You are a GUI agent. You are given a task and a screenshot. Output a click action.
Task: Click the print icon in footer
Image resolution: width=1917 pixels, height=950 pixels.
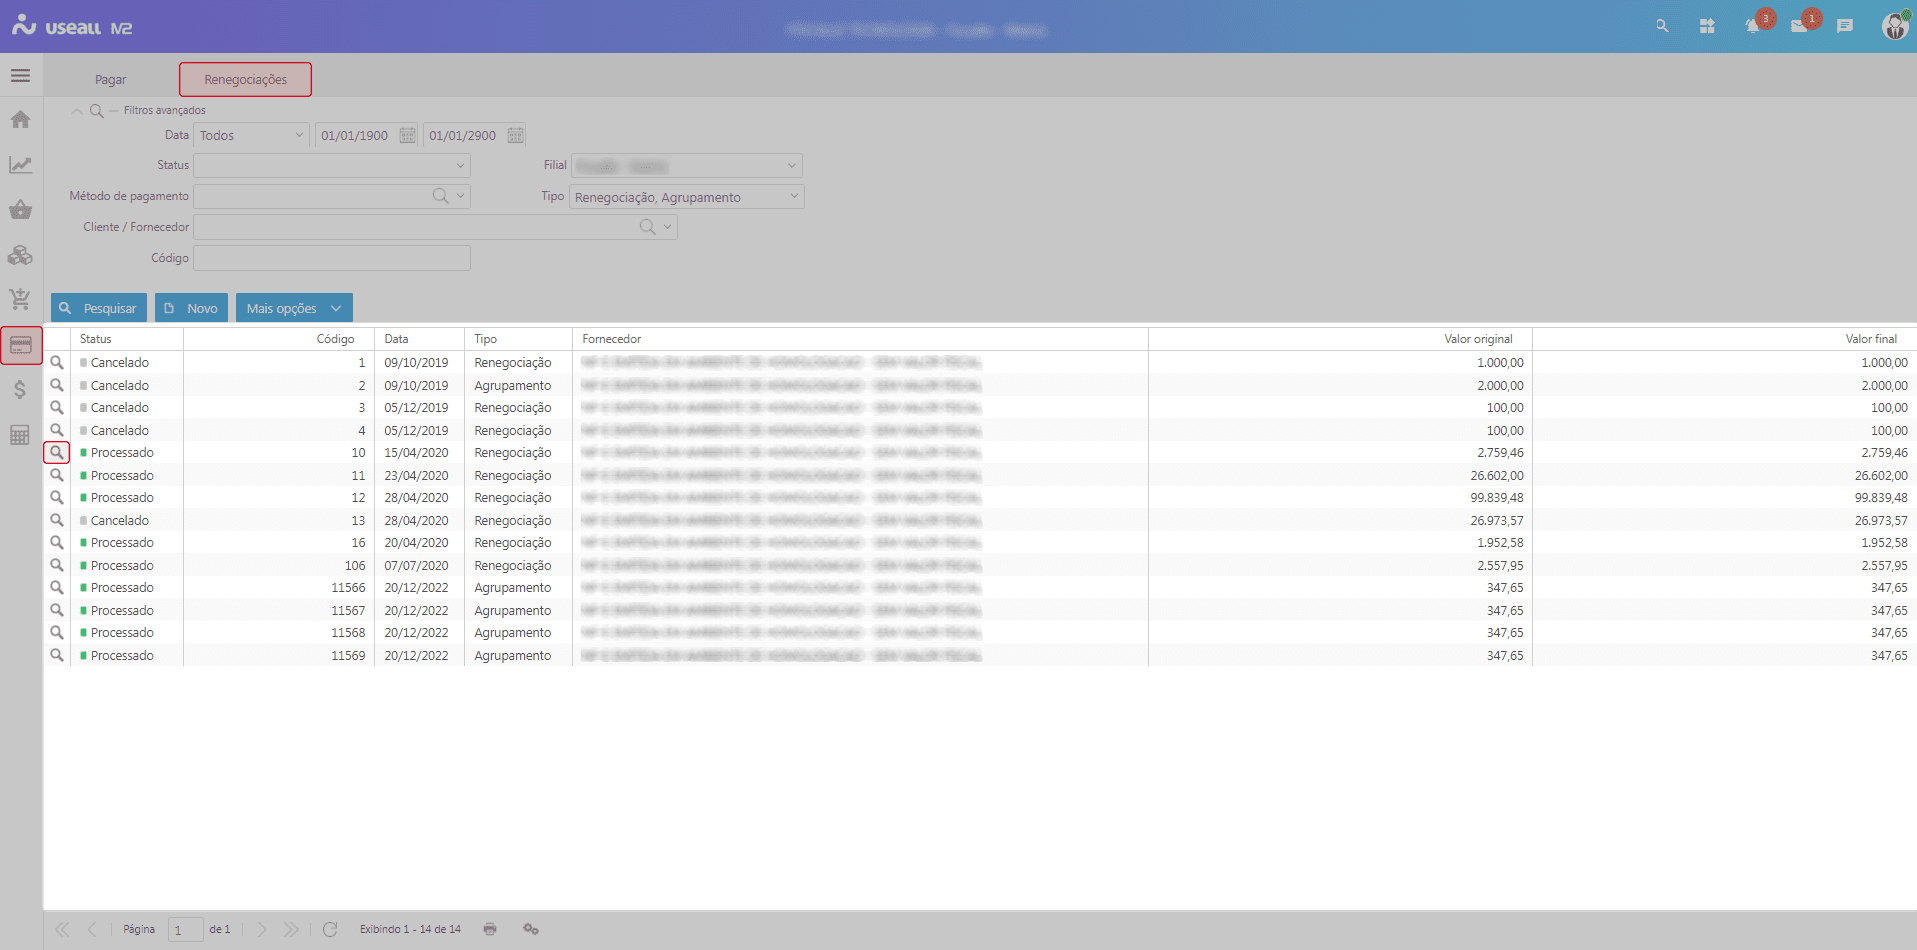pyautogui.click(x=490, y=929)
